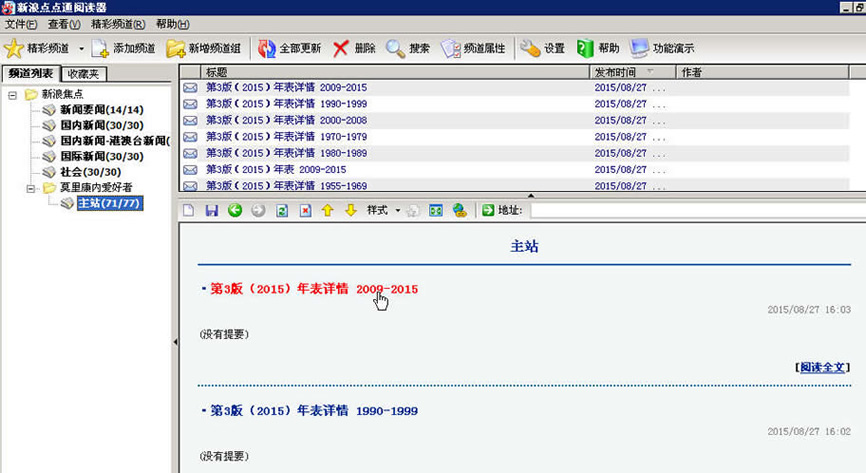
Task: Switch to the 收藏夹 tab
Action: (83, 74)
